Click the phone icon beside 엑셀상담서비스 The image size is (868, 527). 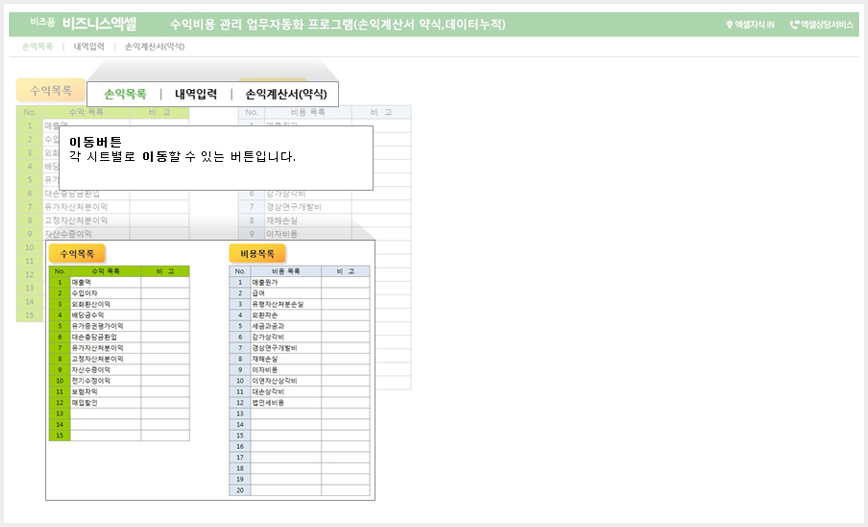tap(794, 24)
